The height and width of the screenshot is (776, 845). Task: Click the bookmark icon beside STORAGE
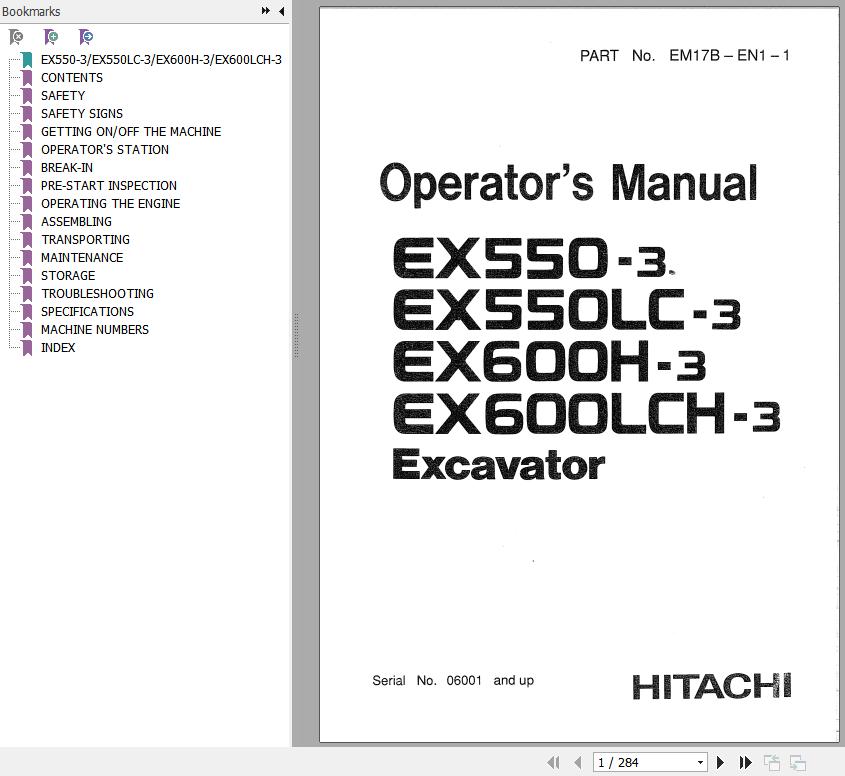[27, 275]
